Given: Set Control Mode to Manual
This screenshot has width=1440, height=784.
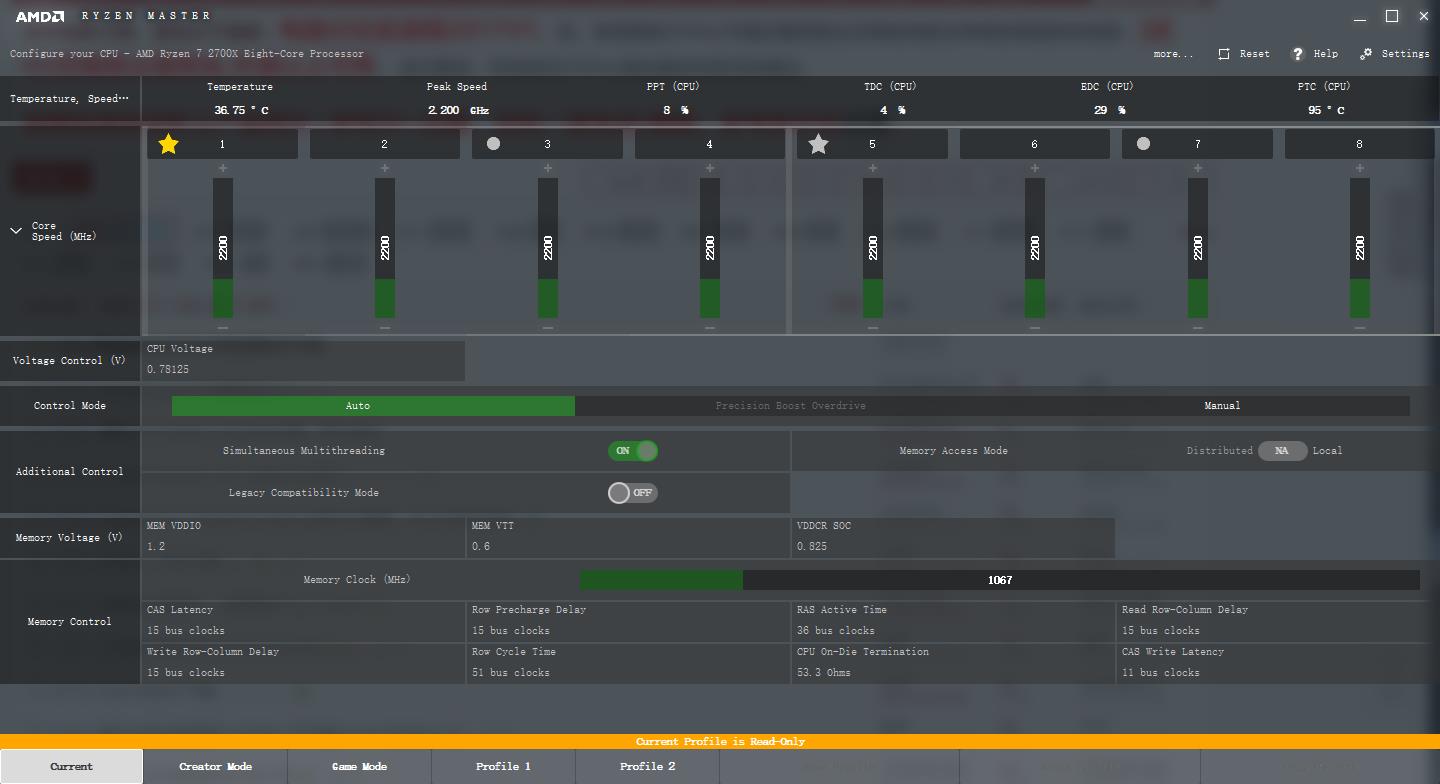Looking at the screenshot, I should tap(1222, 406).
